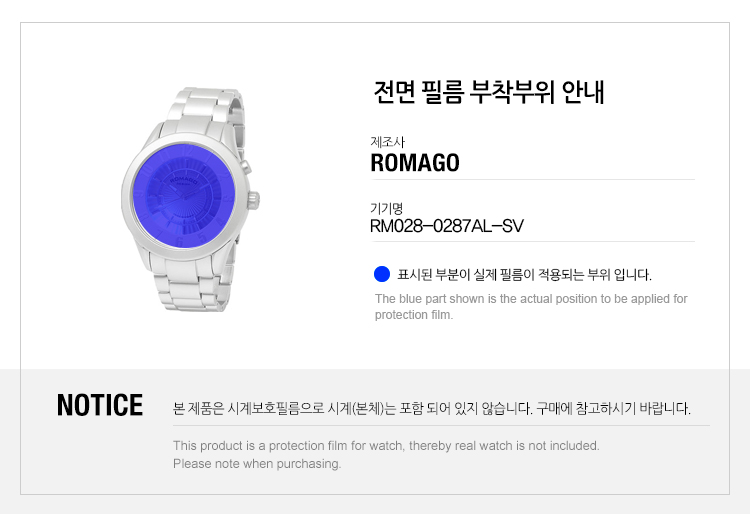750x514 pixels.
Task: Click the model name RM028-0287AL-SV
Action: tap(447, 226)
